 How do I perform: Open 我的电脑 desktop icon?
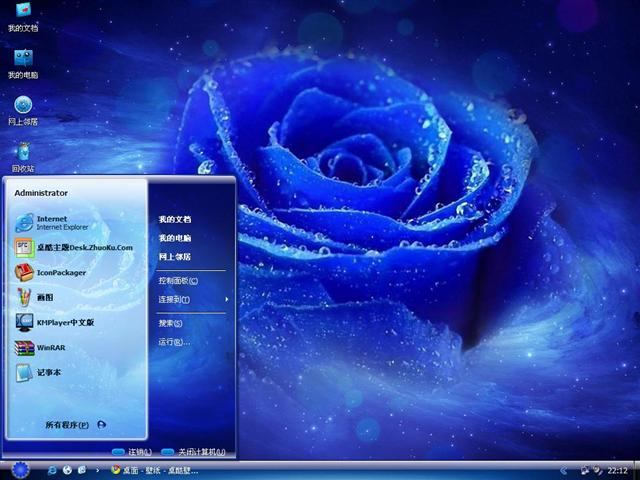point(23,61)
